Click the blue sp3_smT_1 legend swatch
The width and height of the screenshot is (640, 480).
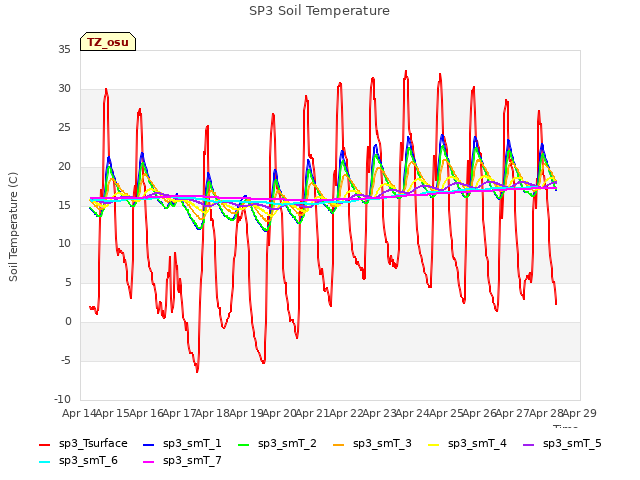pyautogui.click(x=149, y=444)
